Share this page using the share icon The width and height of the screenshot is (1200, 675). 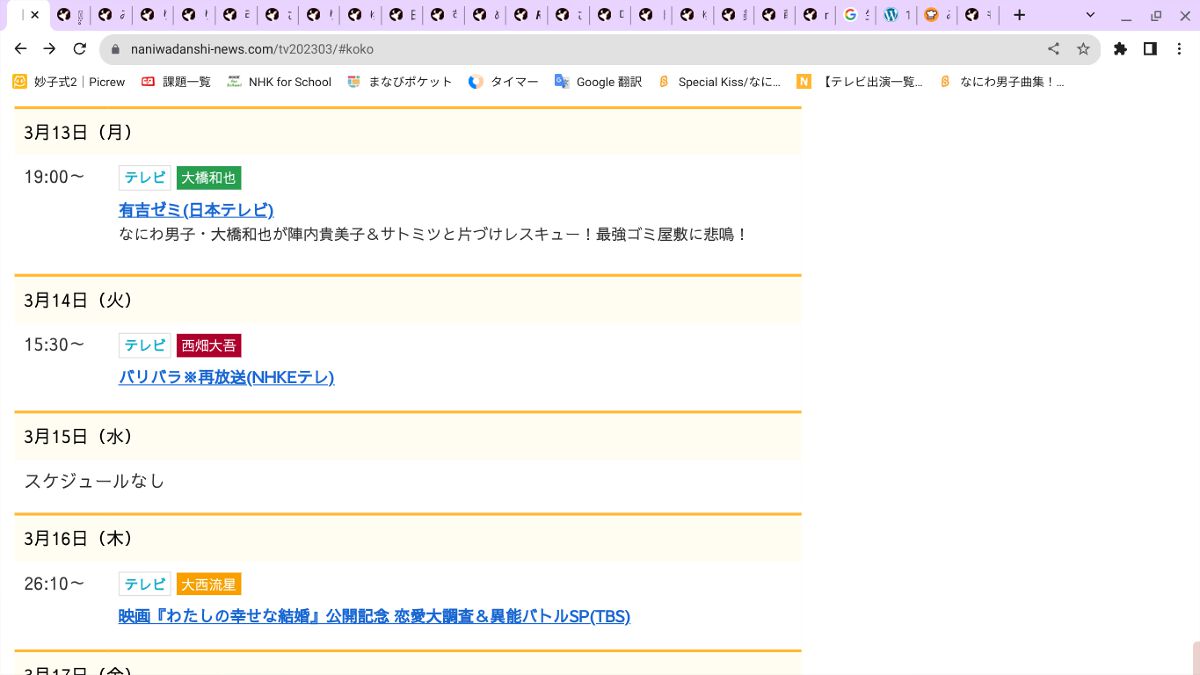(x=1053, y=48)
